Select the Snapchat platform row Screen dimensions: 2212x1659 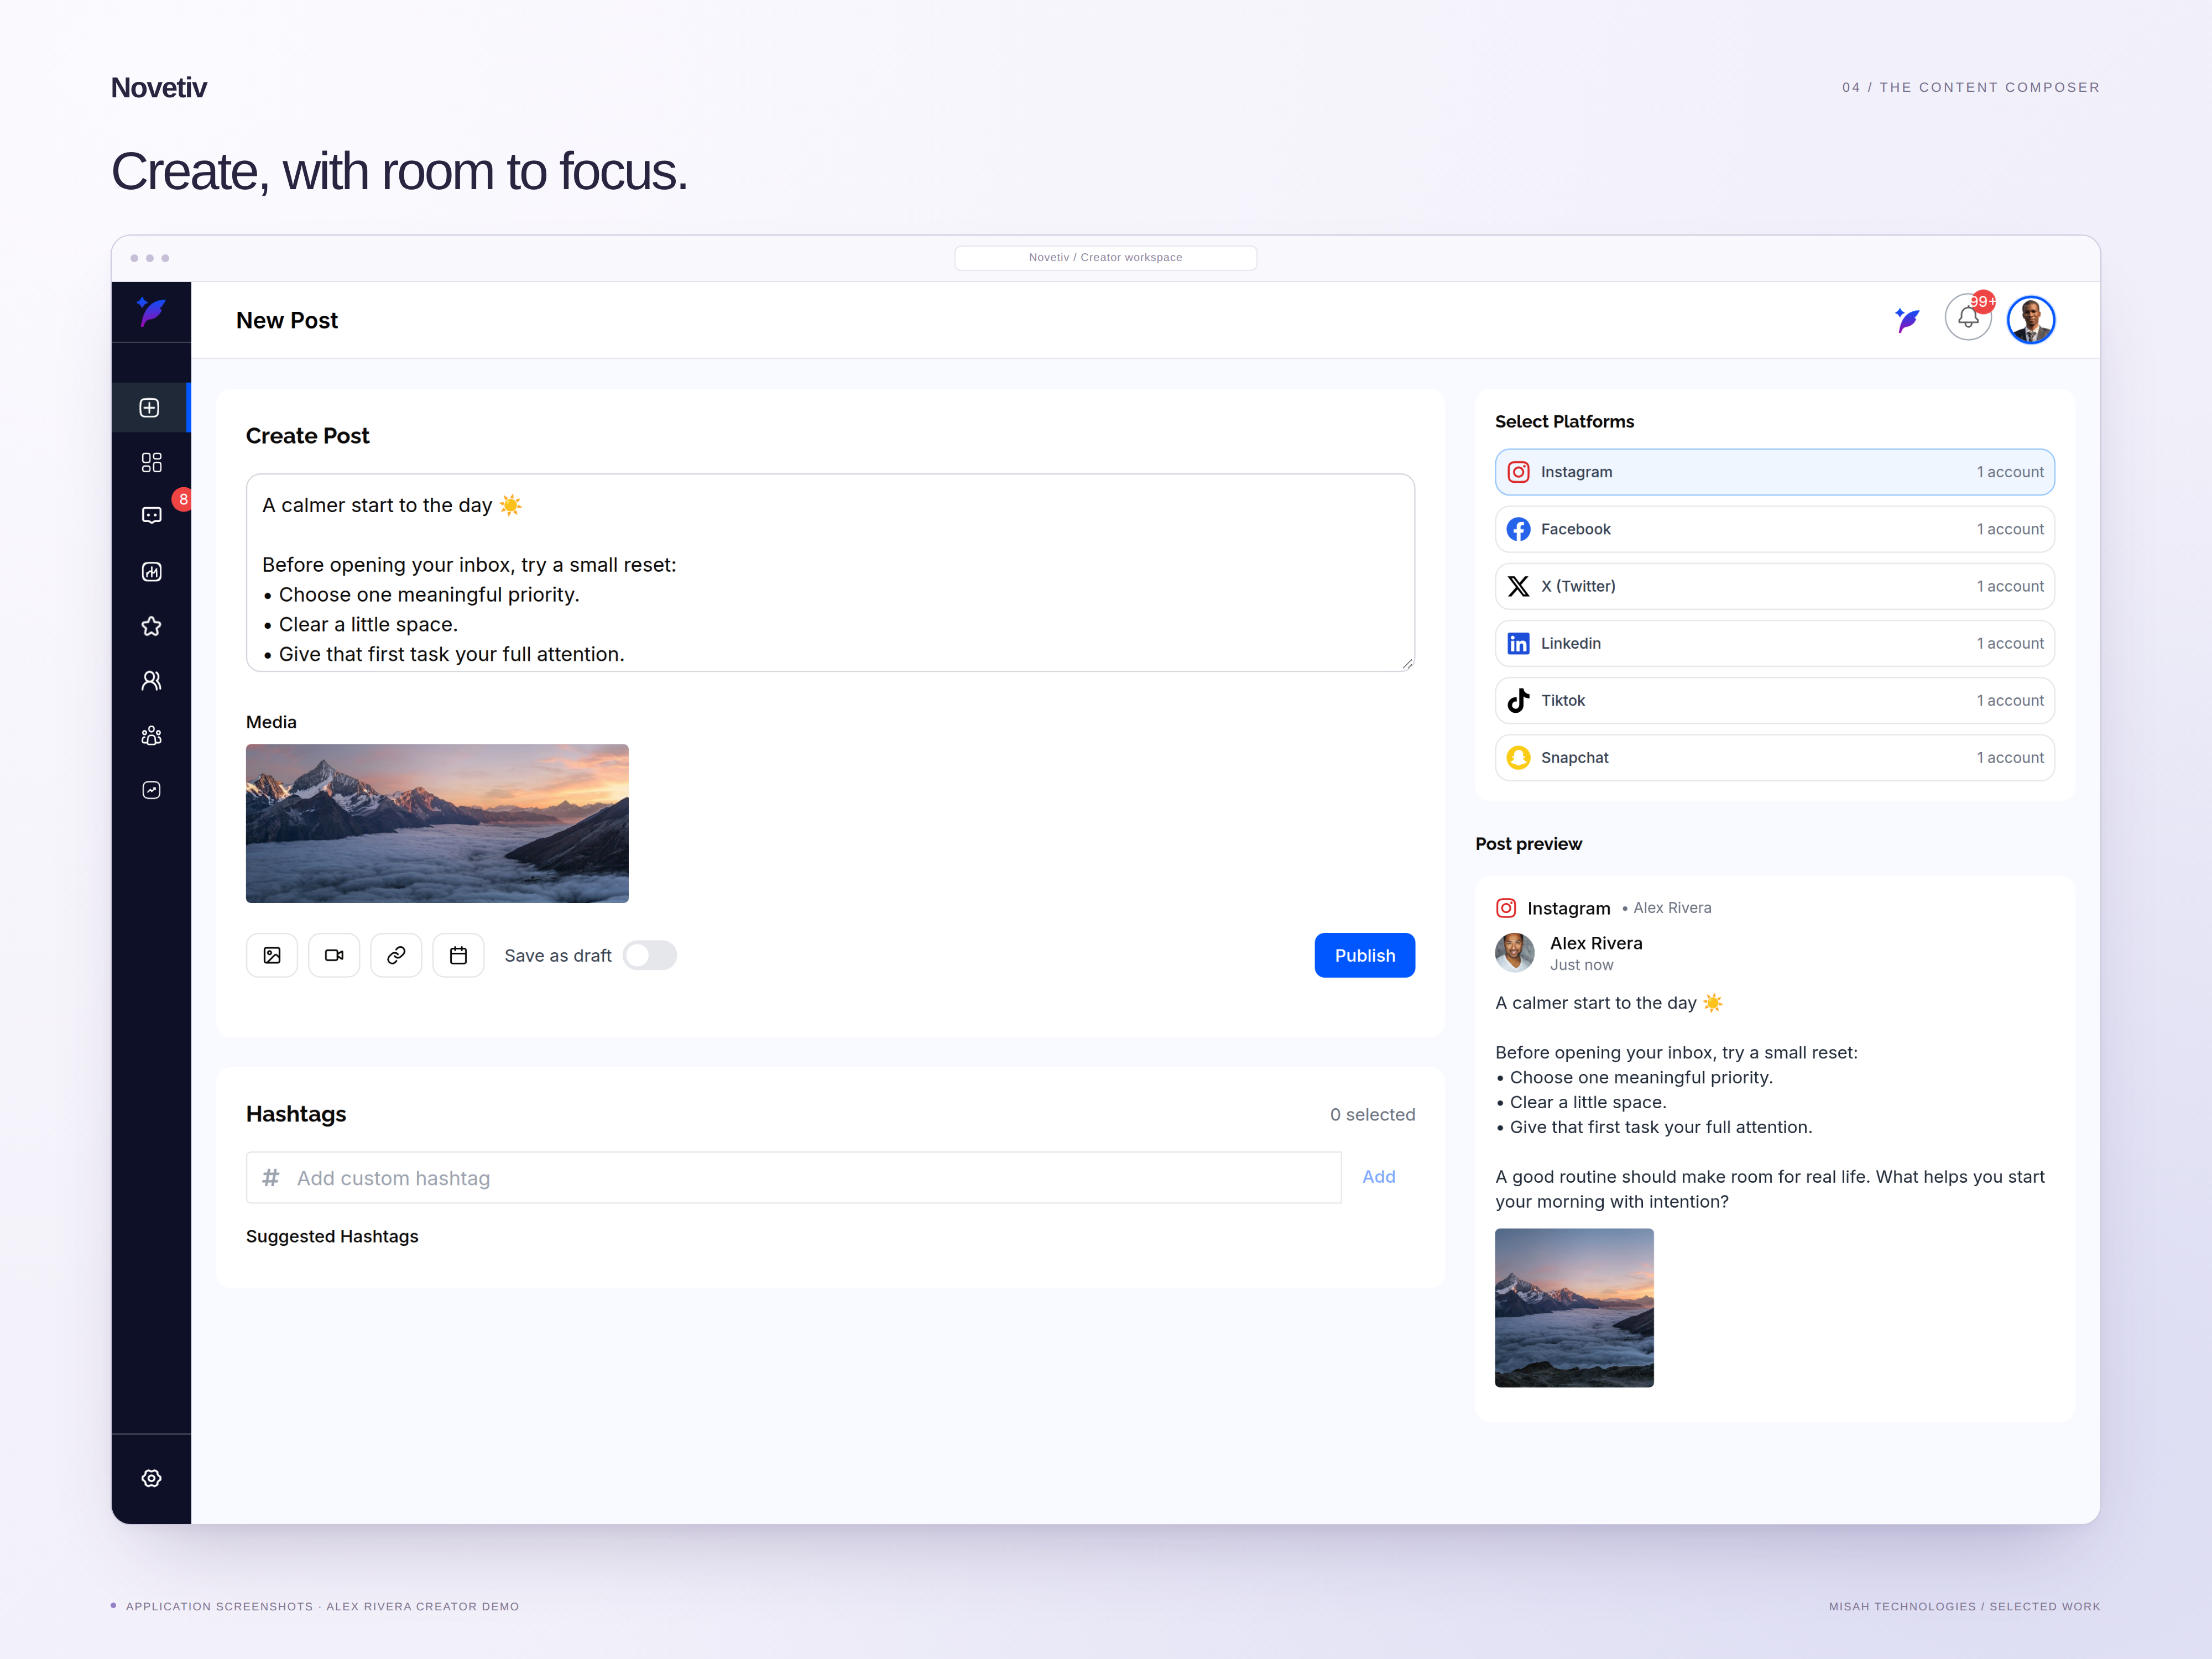click(x=1774, y=757)
